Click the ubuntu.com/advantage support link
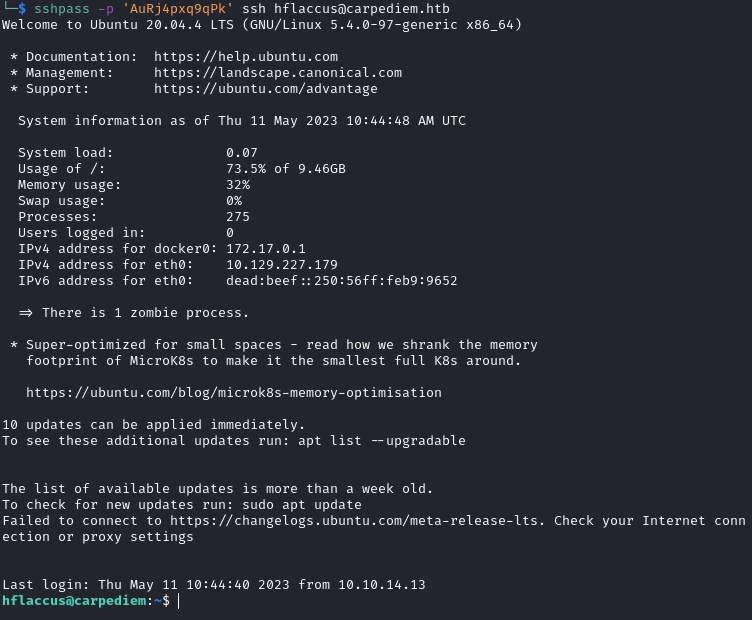This screenshot has width=752, height=620. (266, 89)
